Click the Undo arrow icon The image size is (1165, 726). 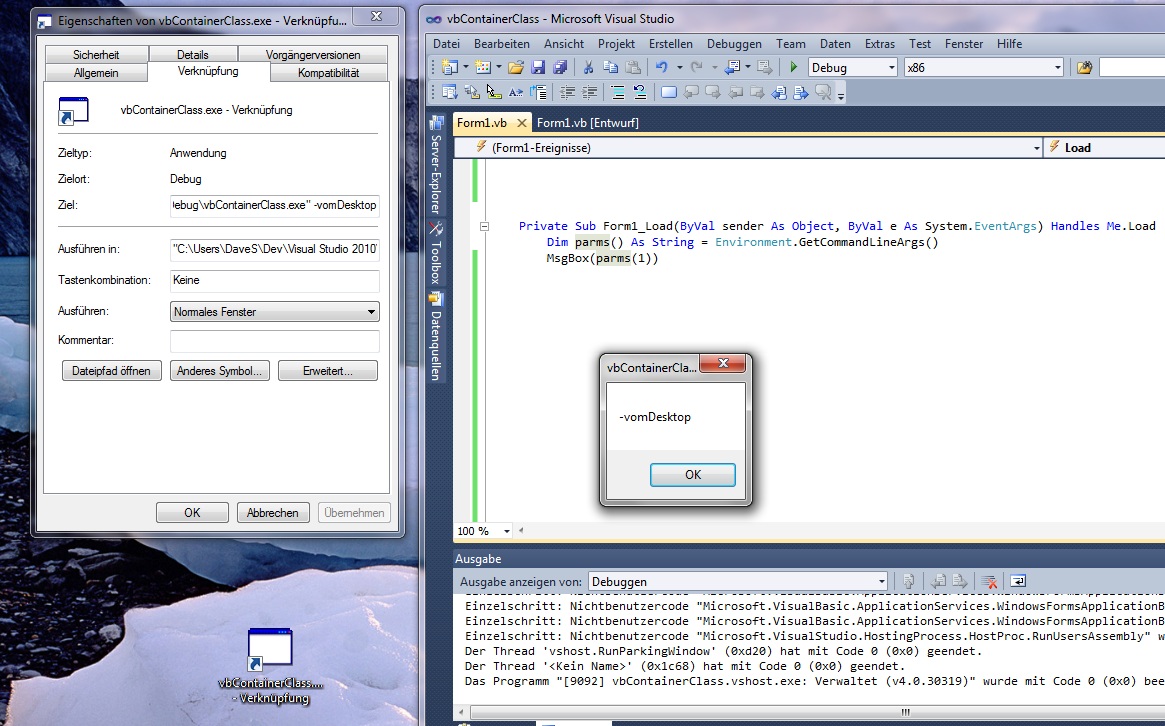pyautogui.click(x=661, y=67)
